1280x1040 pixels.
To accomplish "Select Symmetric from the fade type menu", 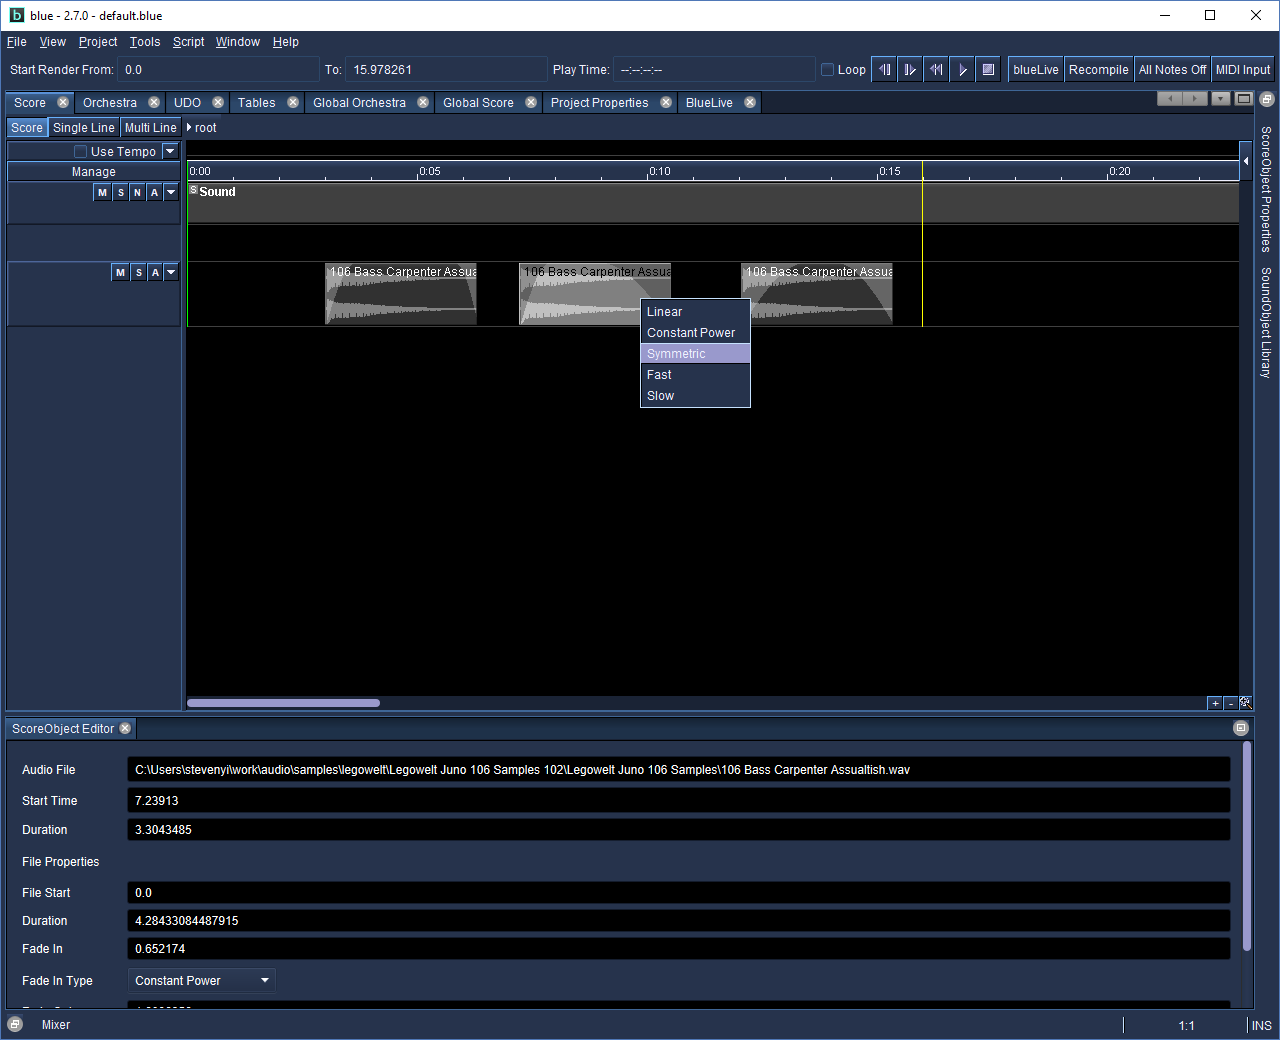I will click(x=676, y=354).
